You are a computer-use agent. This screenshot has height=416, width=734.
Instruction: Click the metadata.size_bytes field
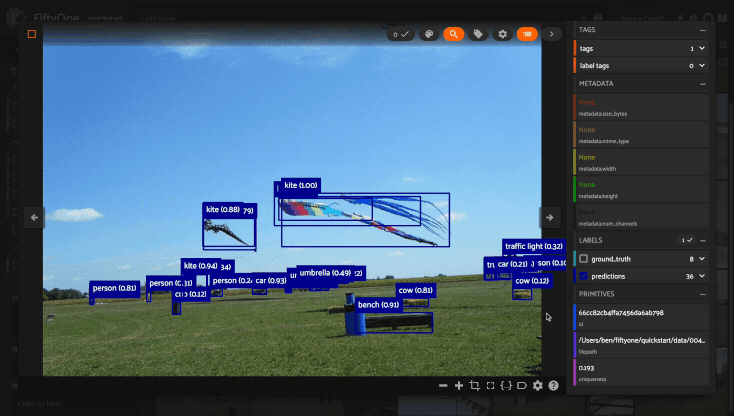point(641,107)
